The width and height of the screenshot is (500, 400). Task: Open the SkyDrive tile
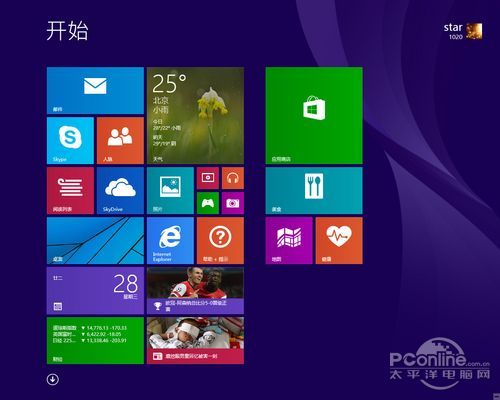120,191
